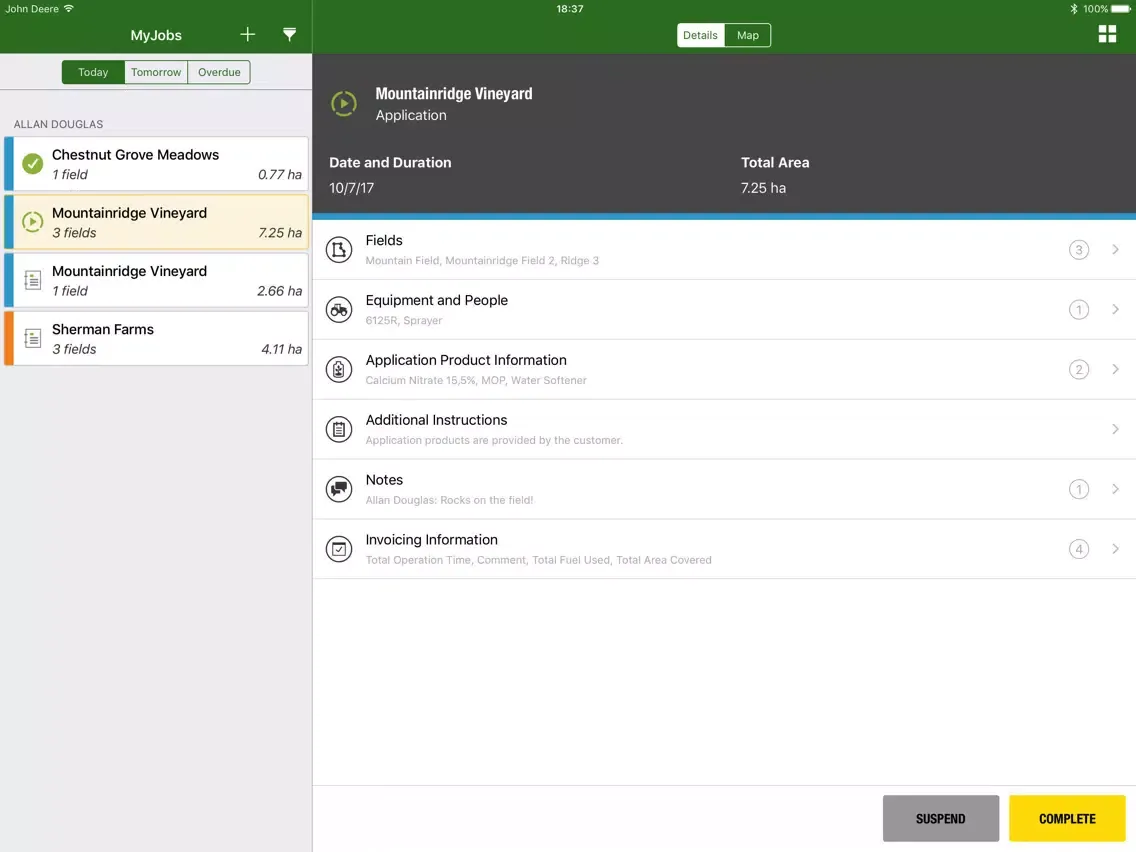This screenshot has width=1136, height=852.
Task: Click the Equipment and People count badge 1
Action: pyautogui.click(x=1079, y=310)
